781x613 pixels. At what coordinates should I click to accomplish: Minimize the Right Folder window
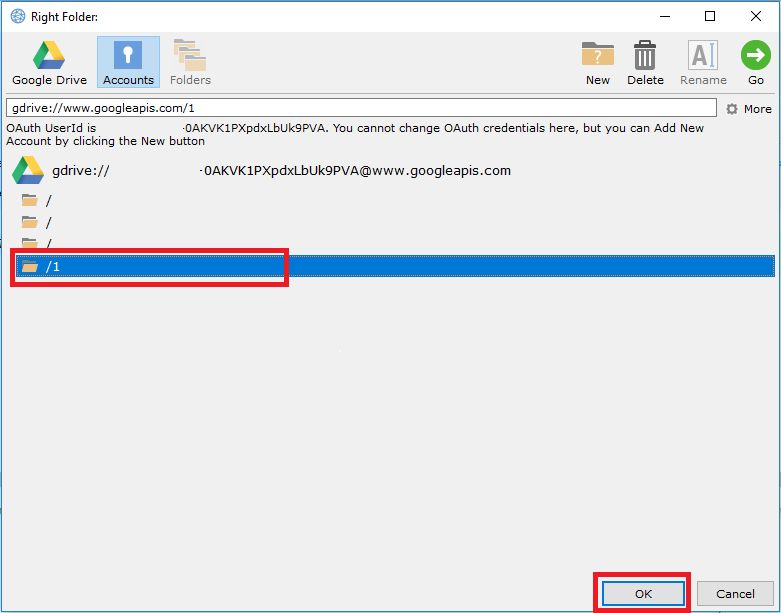point(664,16)
